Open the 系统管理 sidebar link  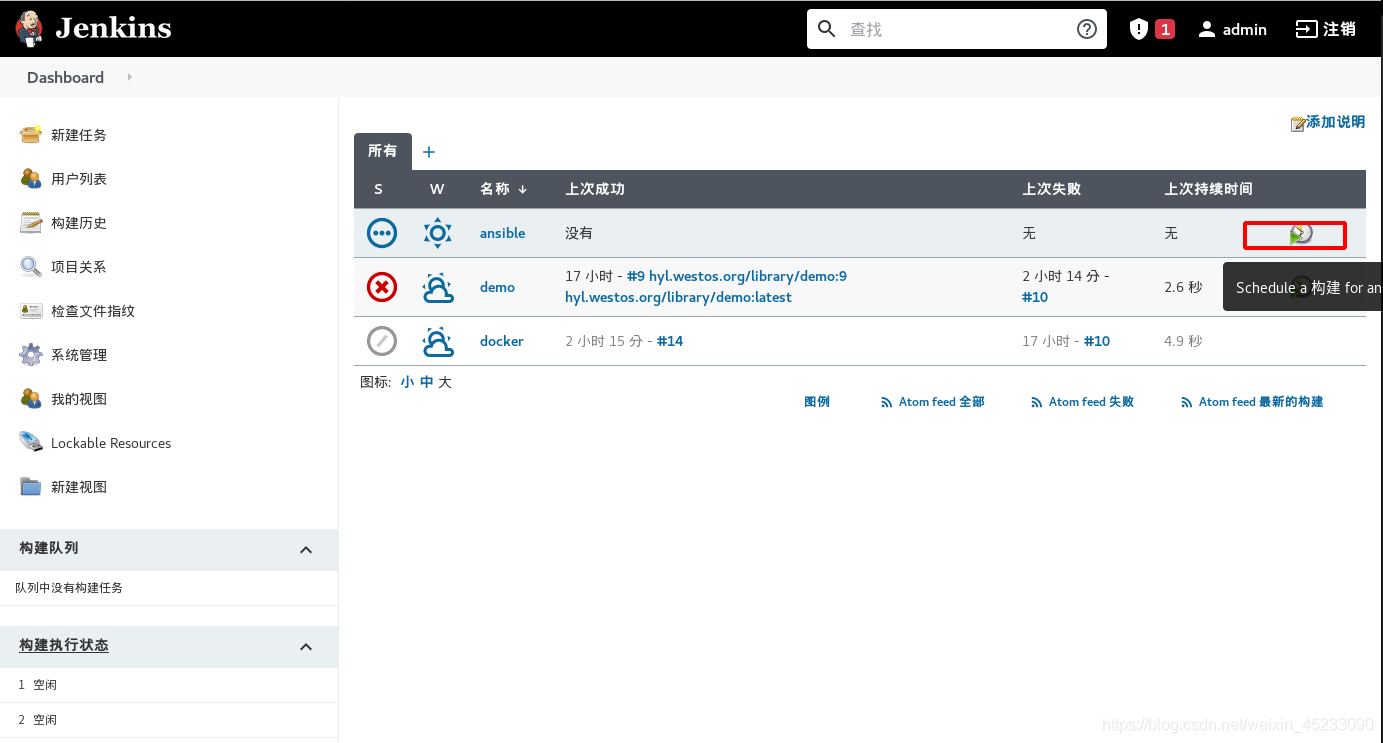click(79, 355)
